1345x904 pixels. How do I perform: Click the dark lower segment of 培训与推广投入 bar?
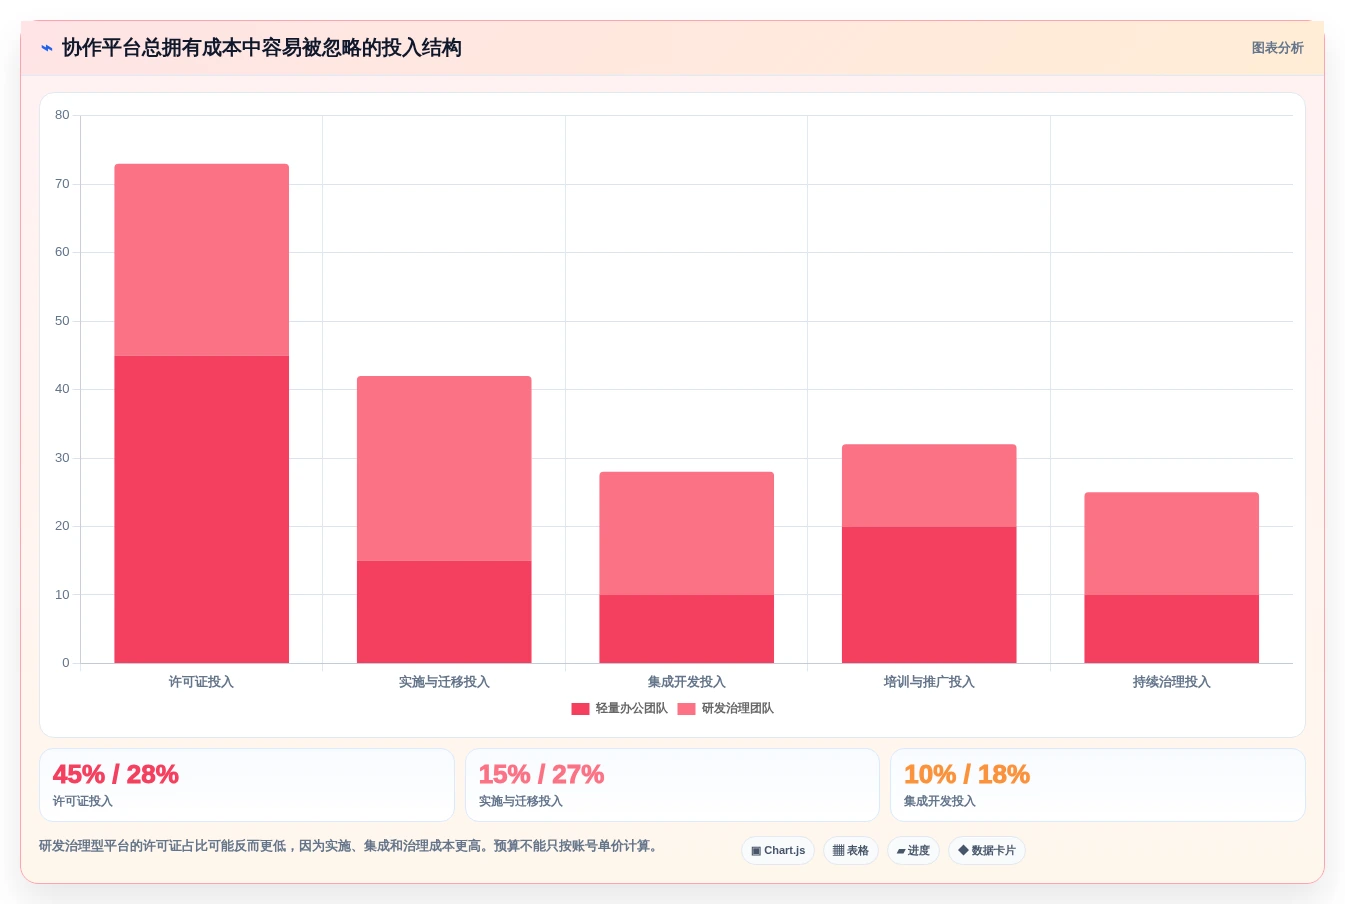[929, 595]
